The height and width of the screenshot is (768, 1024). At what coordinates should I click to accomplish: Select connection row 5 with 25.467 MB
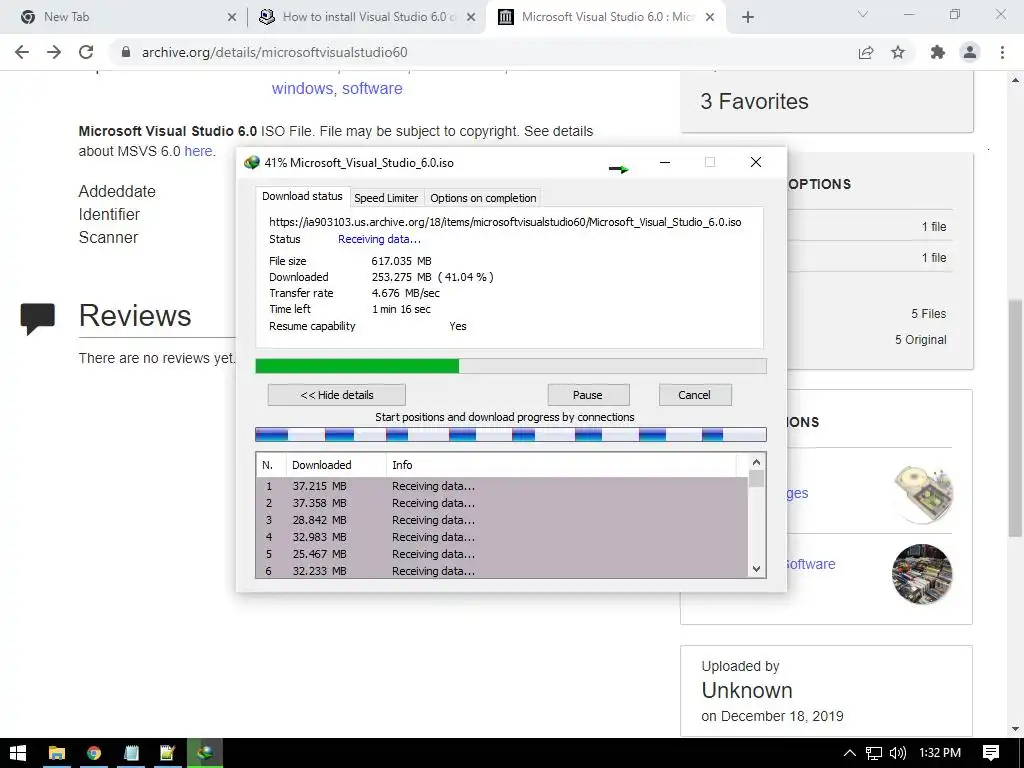click(502, 554)
